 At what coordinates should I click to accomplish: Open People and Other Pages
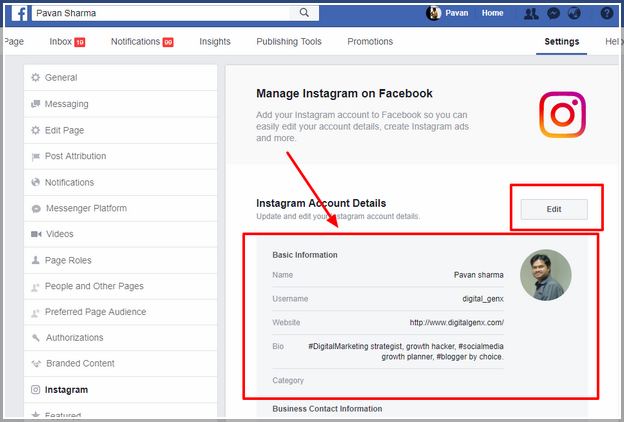coord(121,286)
